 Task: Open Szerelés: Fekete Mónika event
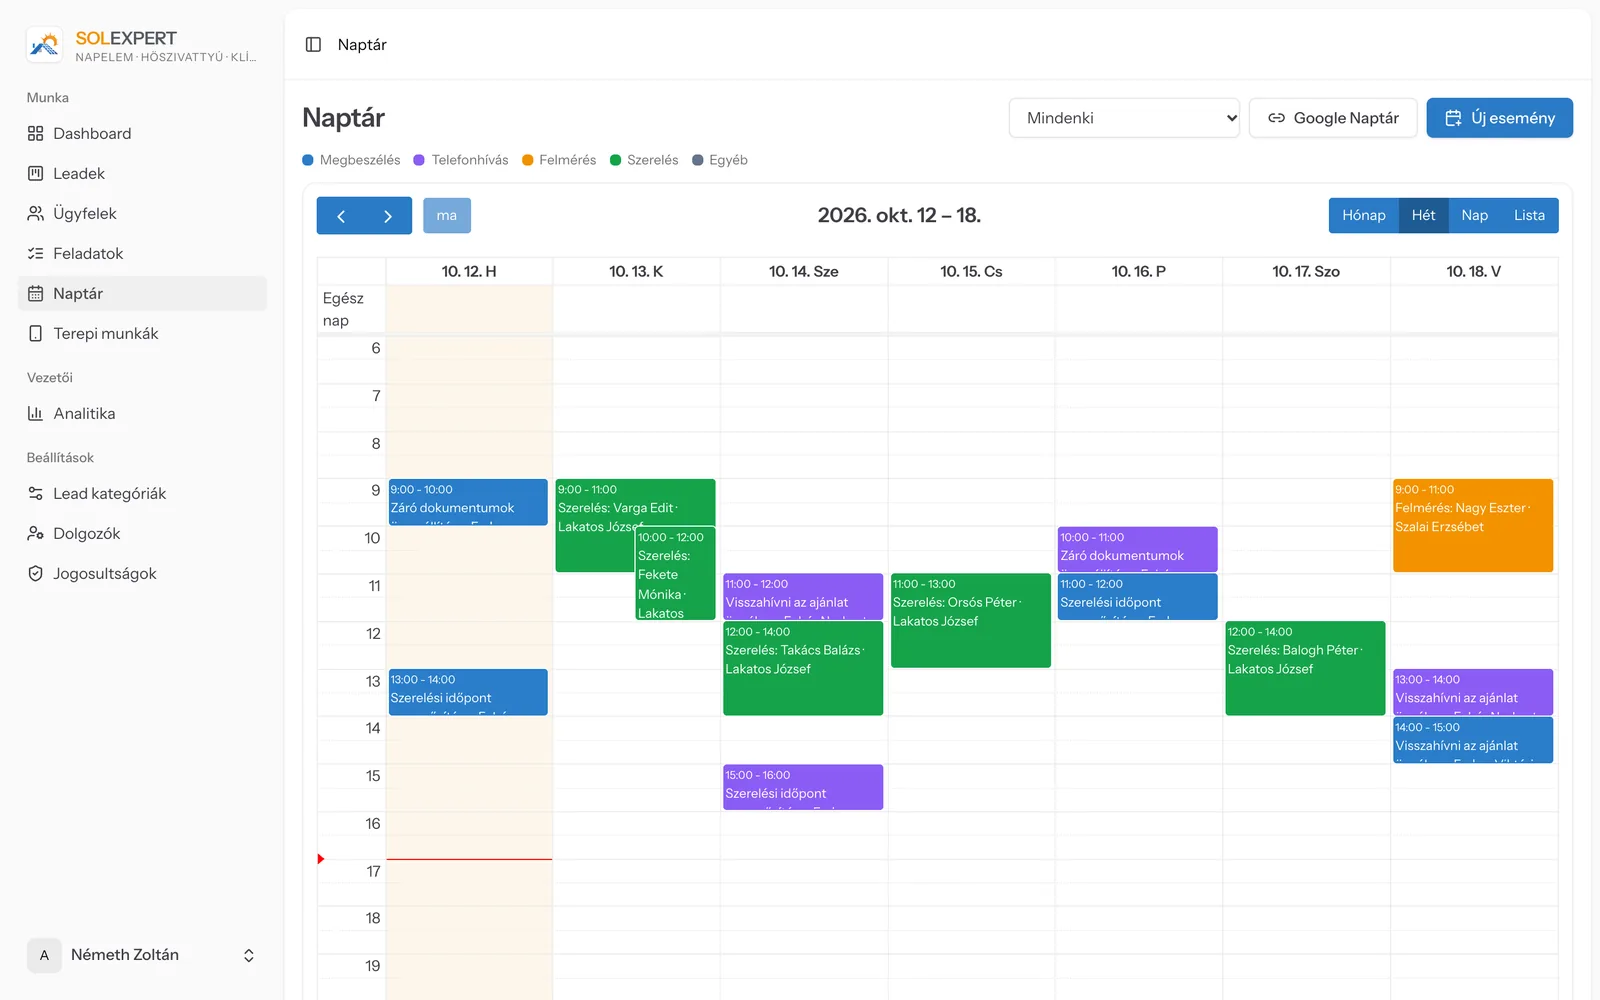point(675,573)
